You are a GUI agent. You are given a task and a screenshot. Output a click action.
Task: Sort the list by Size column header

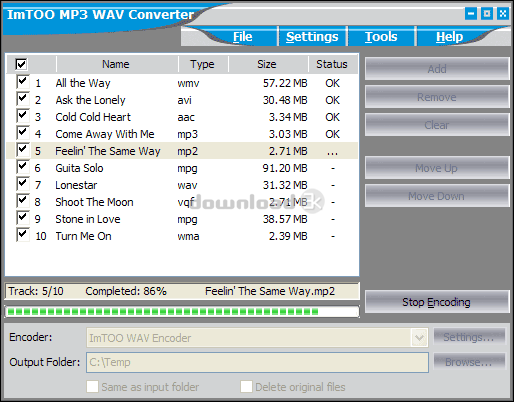(x=268, y=64)
